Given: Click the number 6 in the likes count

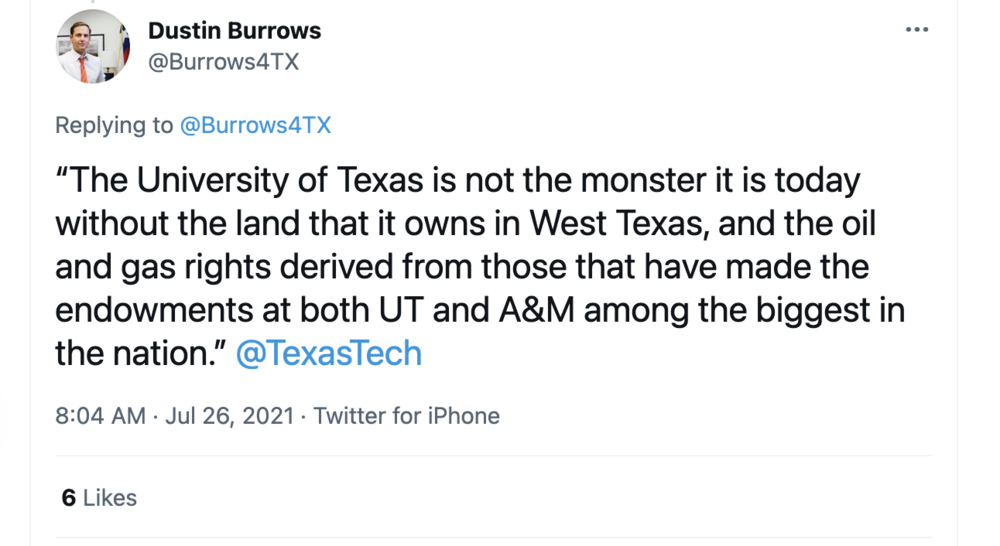Looking at the screenshot, I should pos(68,498).
